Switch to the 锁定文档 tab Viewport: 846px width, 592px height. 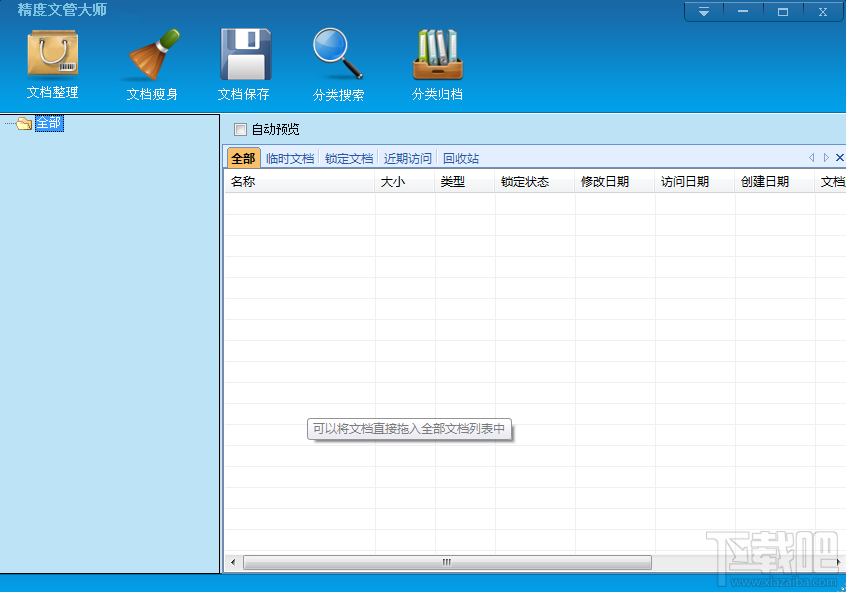tap(349, 158)
